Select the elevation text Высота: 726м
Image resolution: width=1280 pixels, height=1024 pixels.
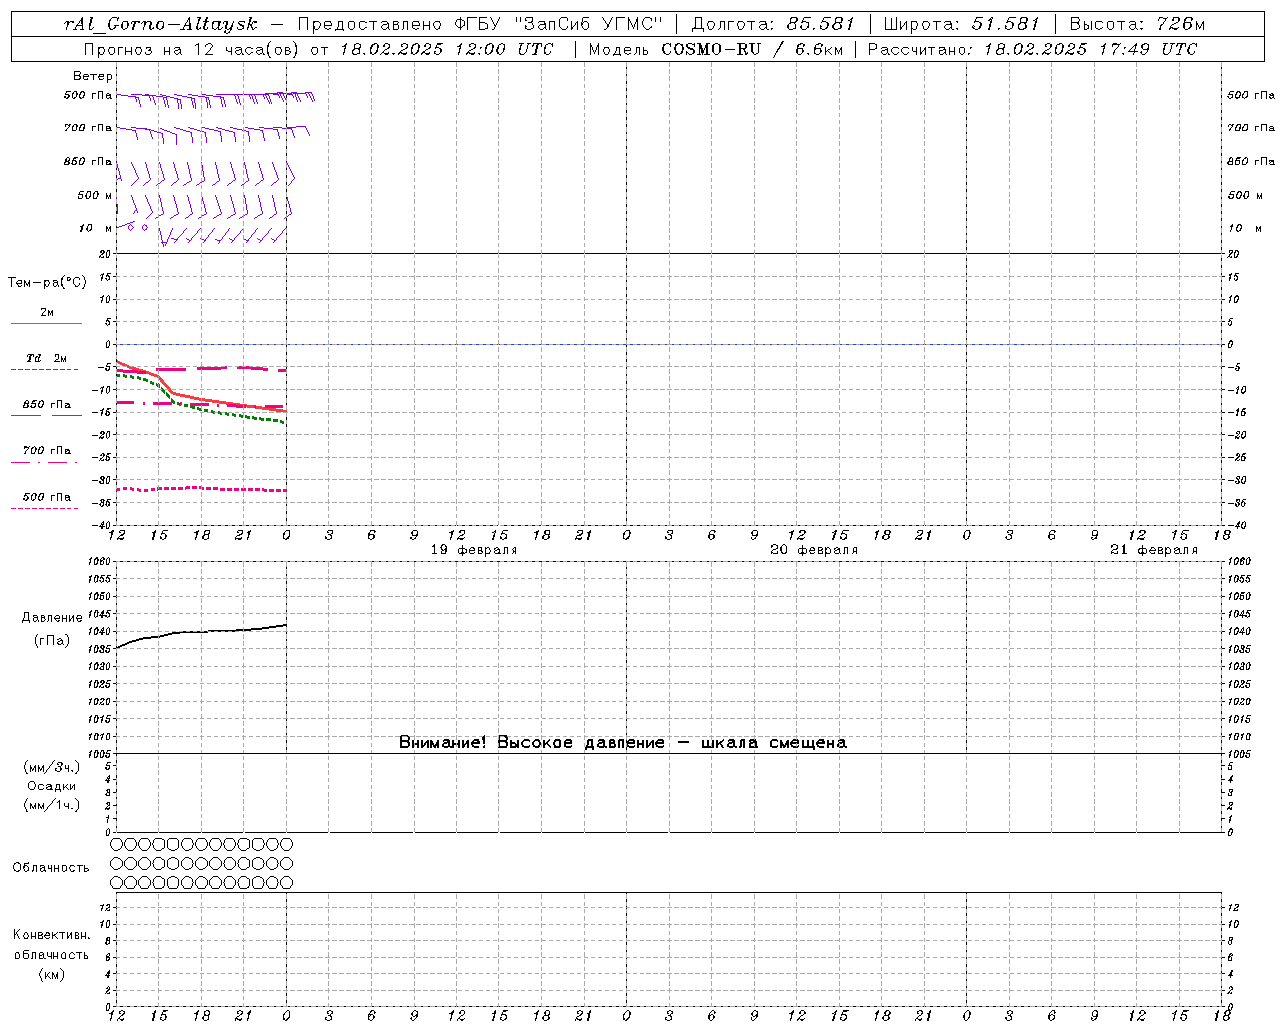click(x=1137, y=24)
